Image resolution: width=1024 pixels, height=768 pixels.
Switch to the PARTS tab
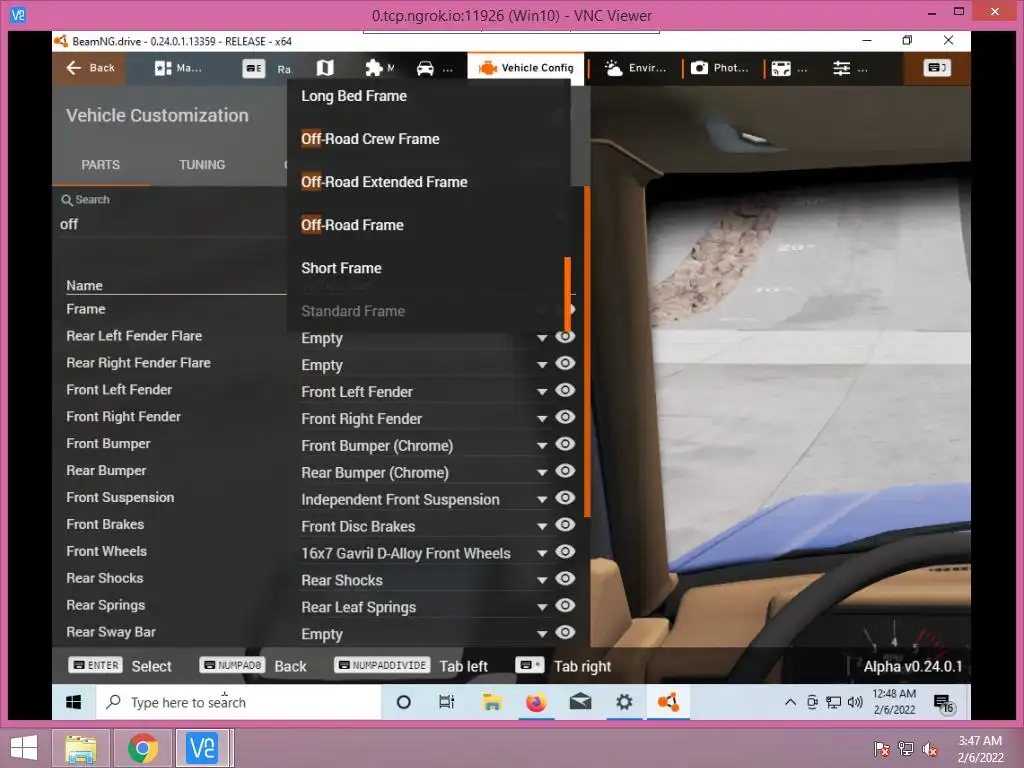click(x=101, y=165)
